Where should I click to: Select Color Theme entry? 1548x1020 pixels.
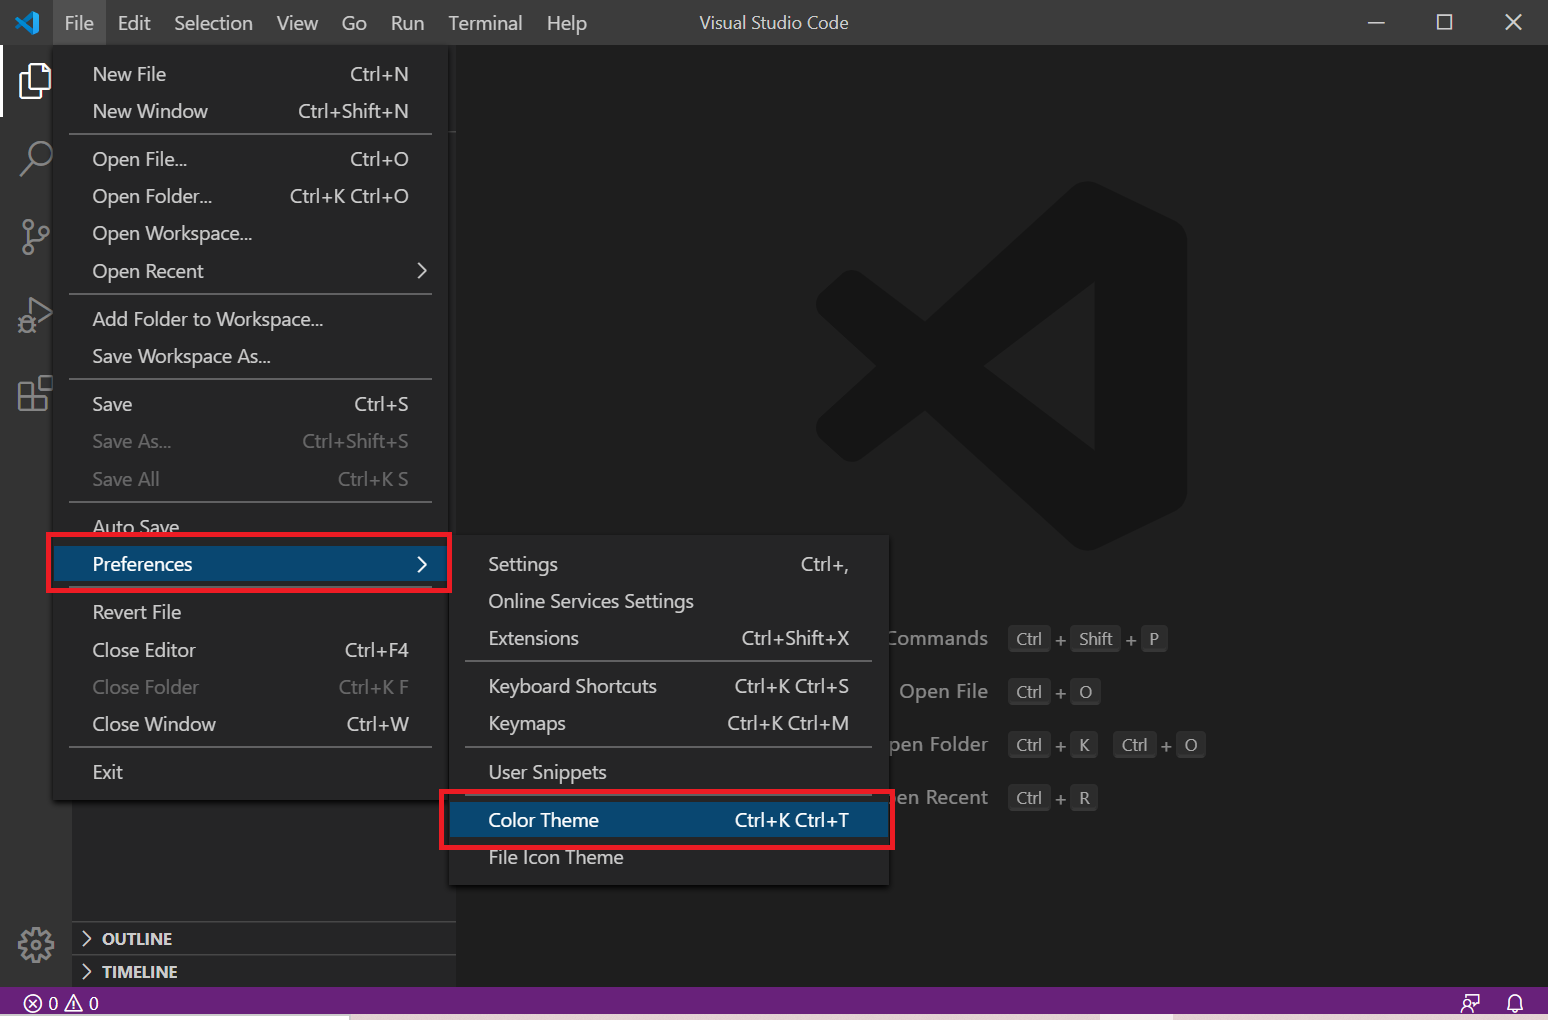[x=668, y=820]
